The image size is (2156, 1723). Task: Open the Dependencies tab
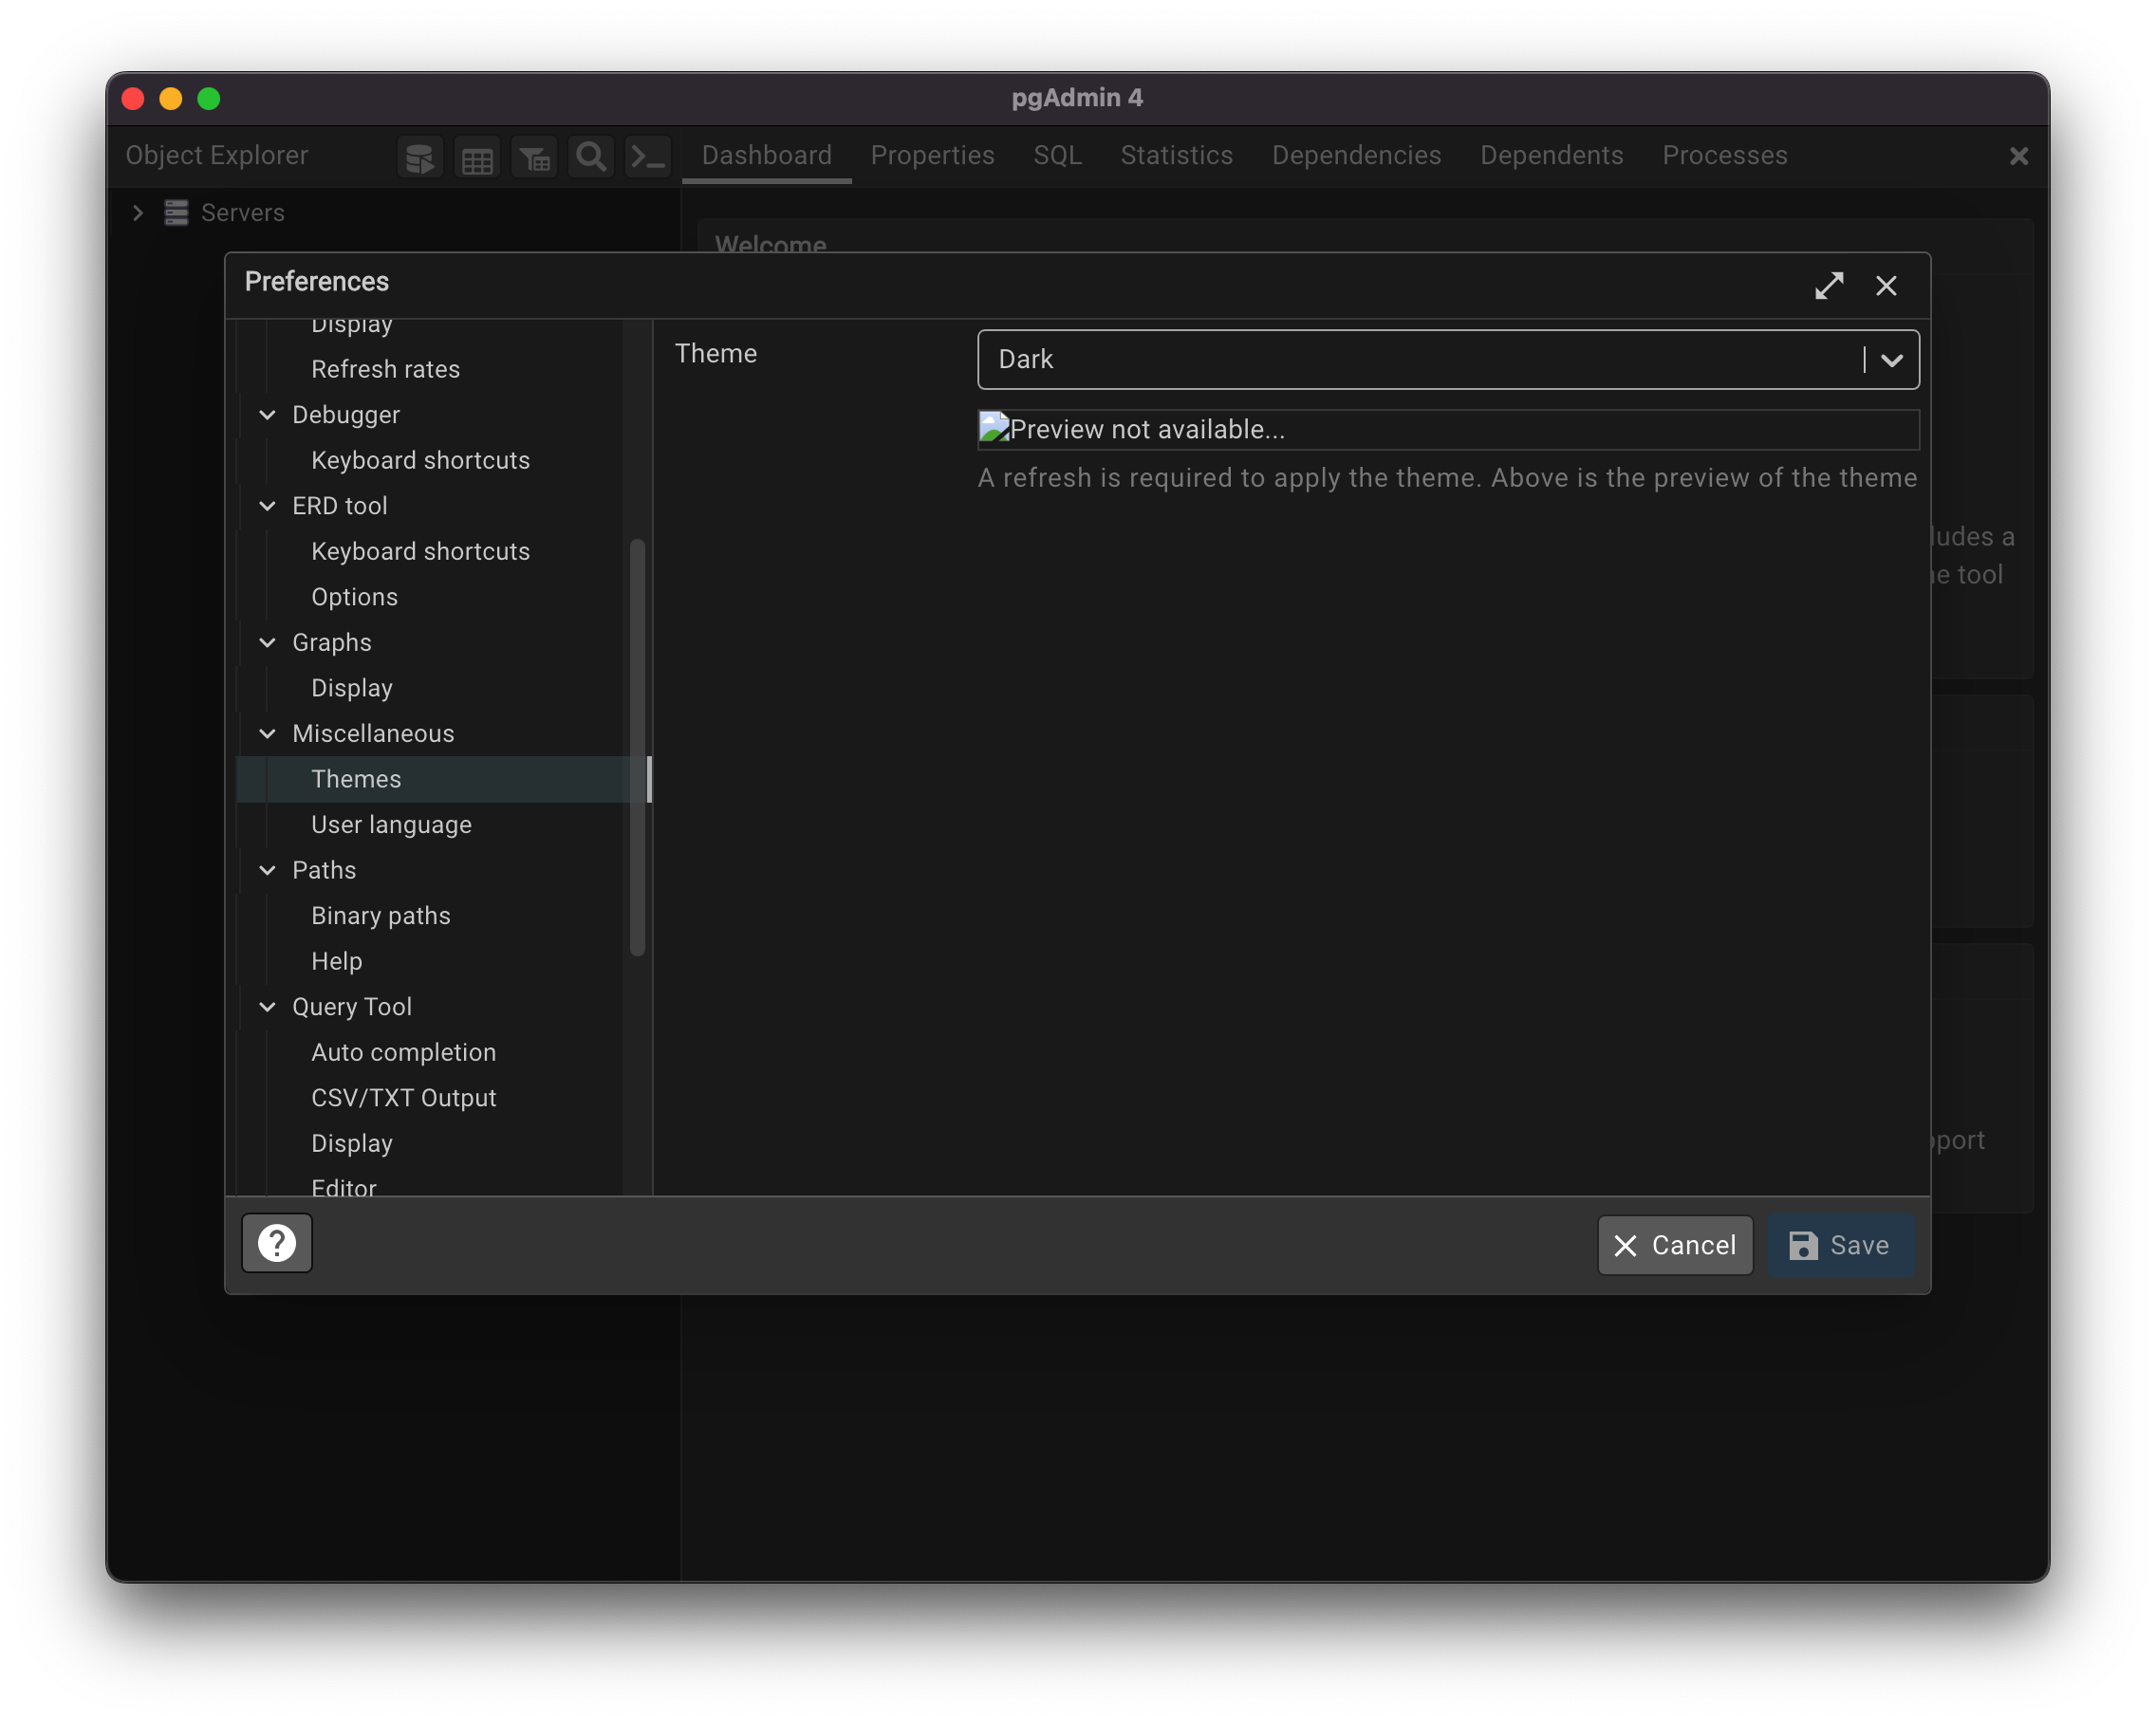(1356, 155)
